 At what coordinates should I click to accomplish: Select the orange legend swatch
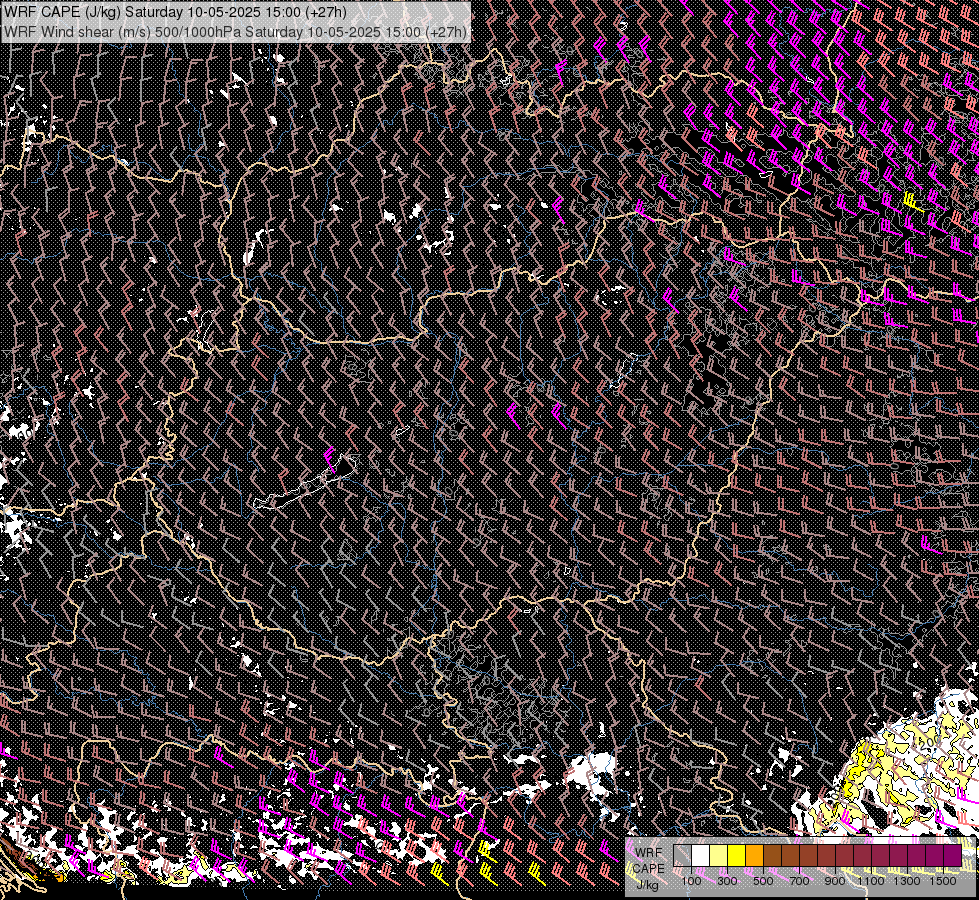click(x=754, y=856)
